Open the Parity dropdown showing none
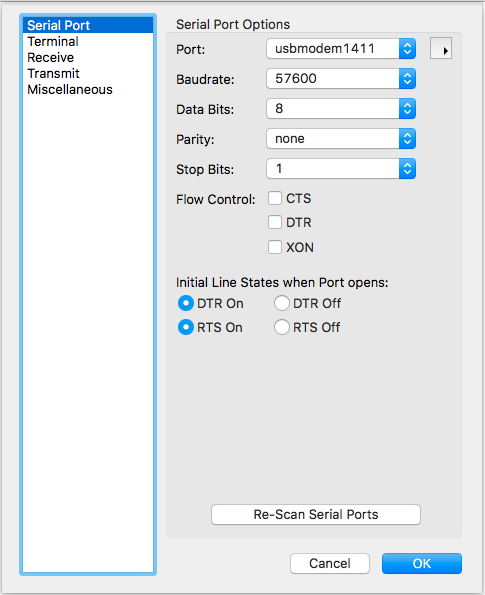This screenshot has width=485, height=595. tap(341, 139)
